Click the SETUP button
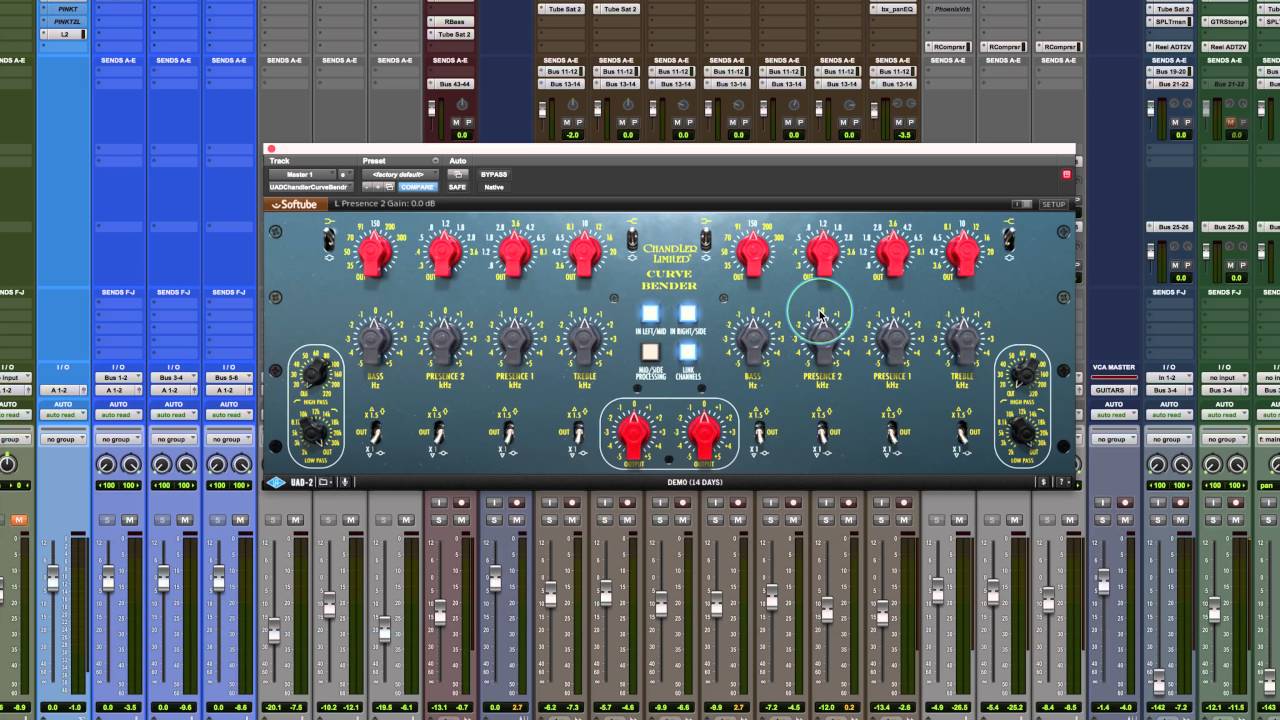Viewport: 1280px width, 720px height. pyautogui.click(x=1054, y=204)
